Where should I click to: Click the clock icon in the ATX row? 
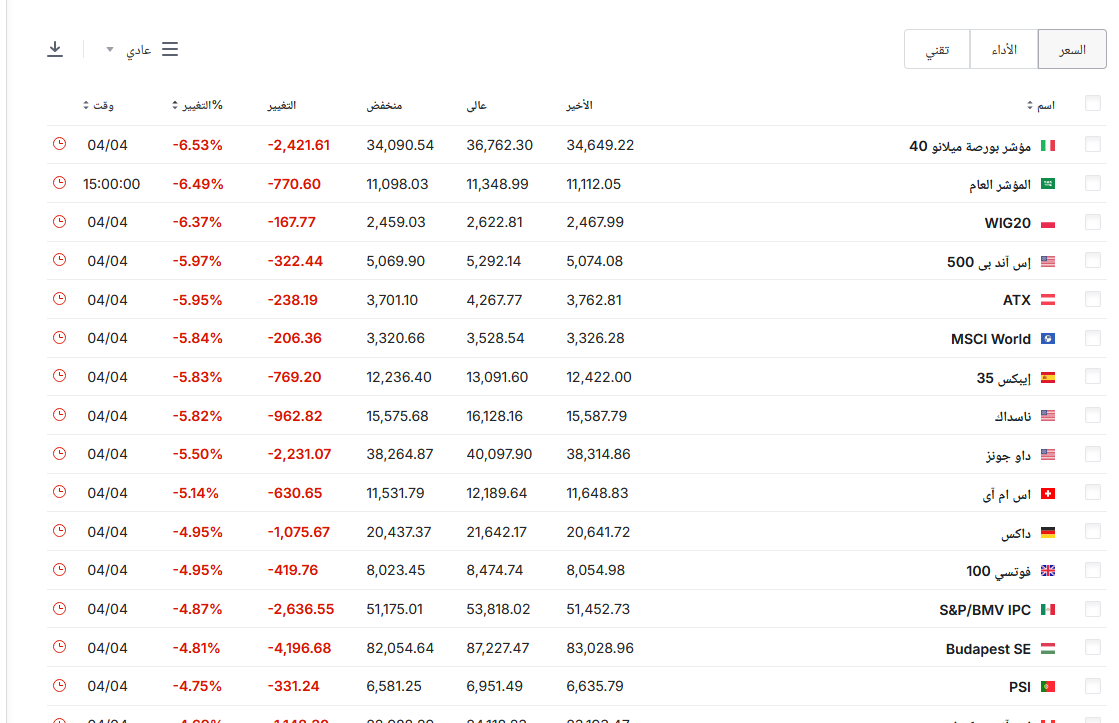click(x=59, y=299)
